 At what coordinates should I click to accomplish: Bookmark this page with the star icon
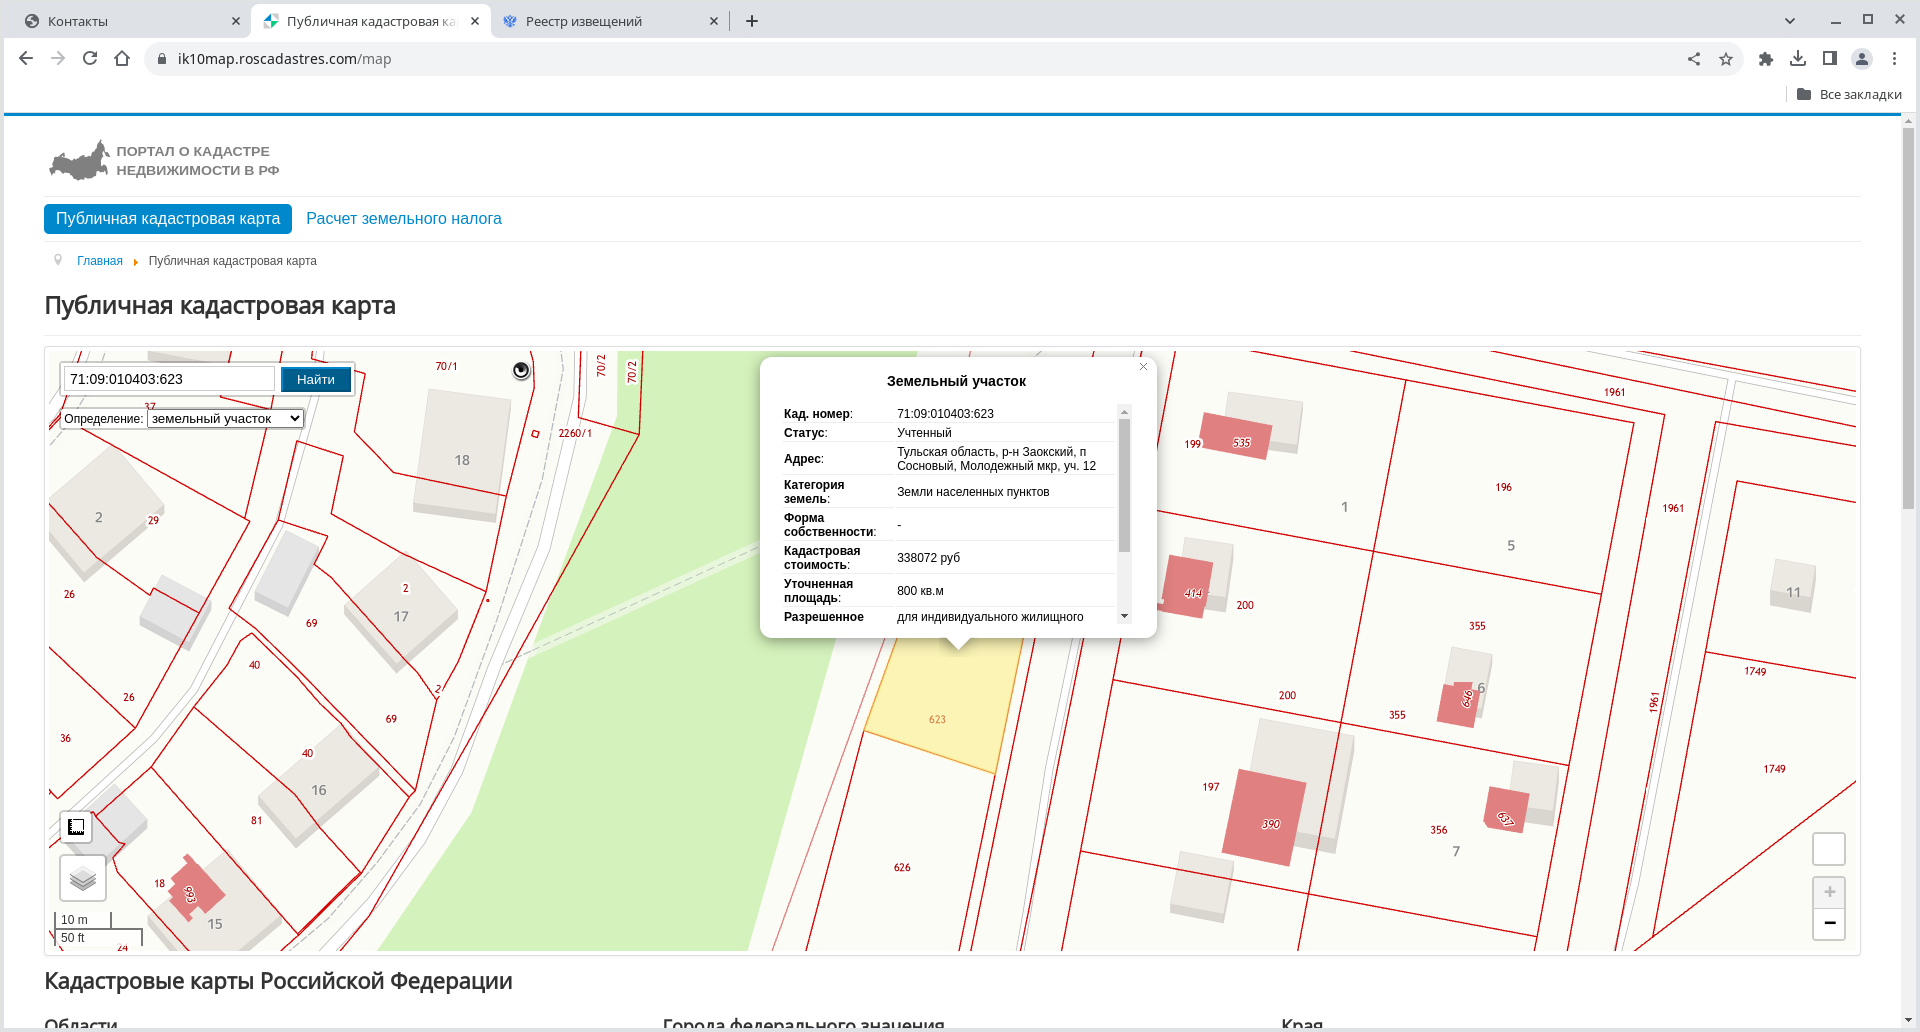[x=1726, y=59]
